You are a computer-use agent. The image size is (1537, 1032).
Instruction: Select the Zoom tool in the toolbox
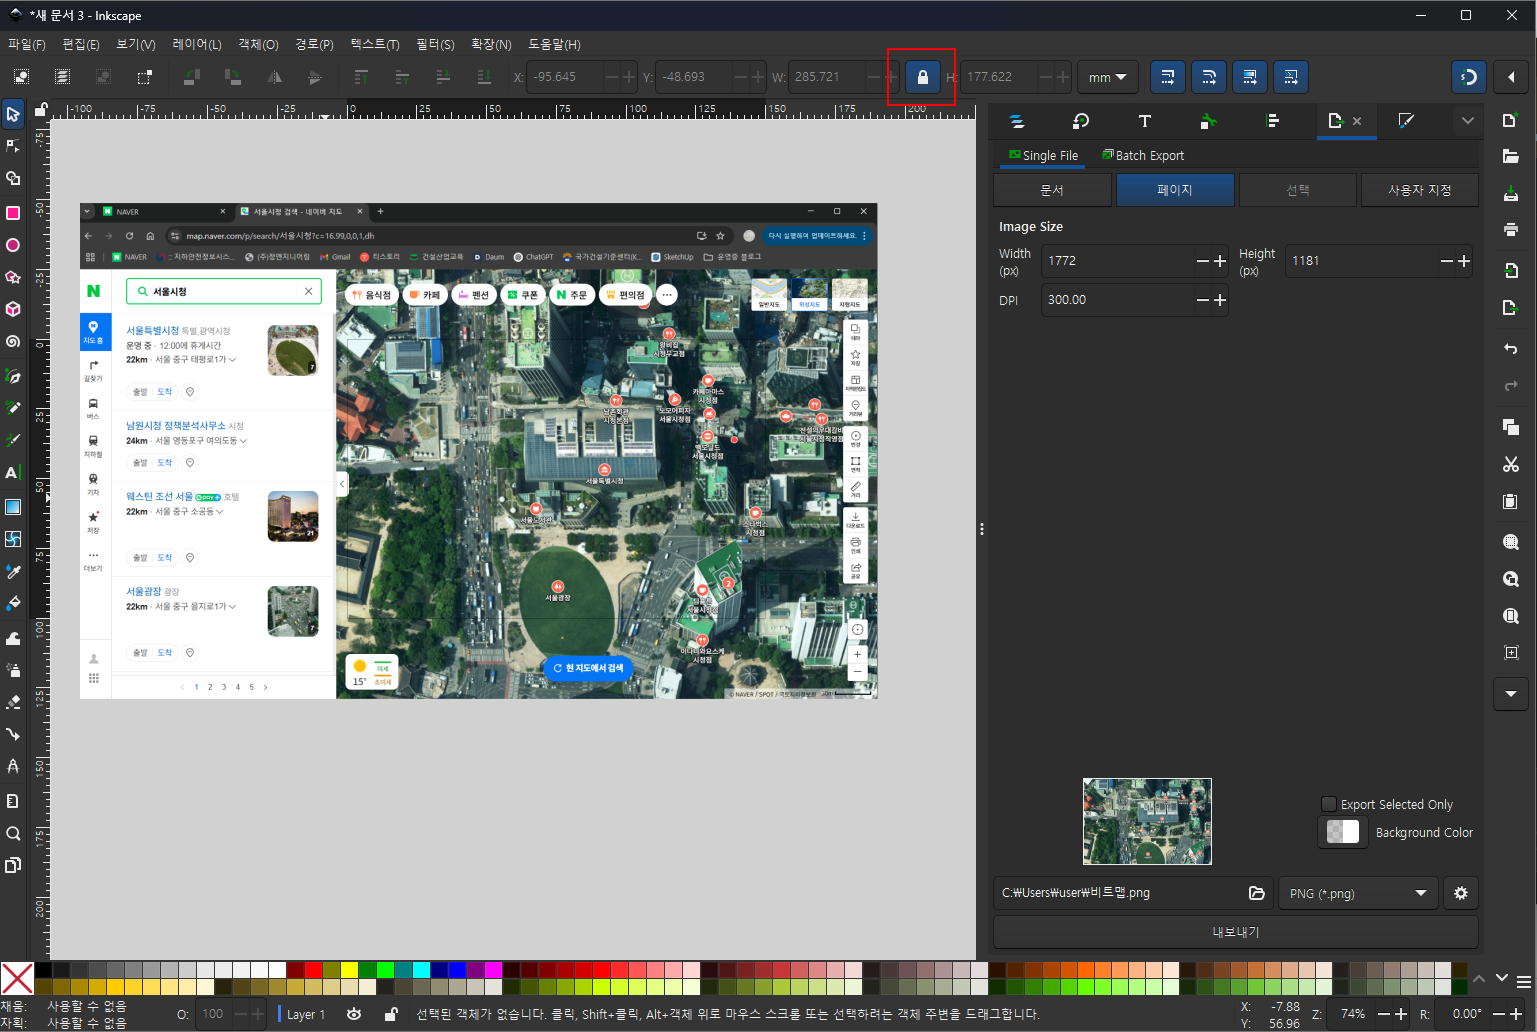13,833
